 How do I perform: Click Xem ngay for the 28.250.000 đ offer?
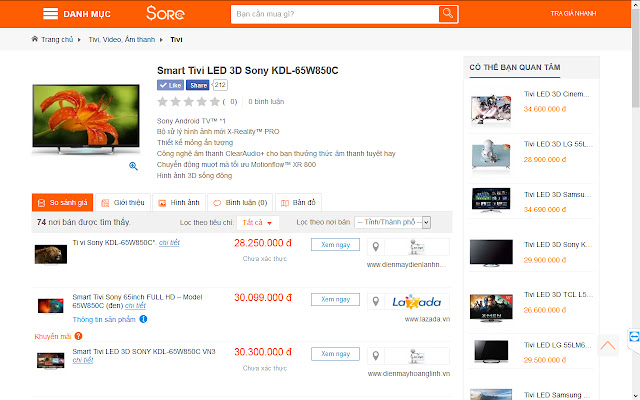pos(335,244)
